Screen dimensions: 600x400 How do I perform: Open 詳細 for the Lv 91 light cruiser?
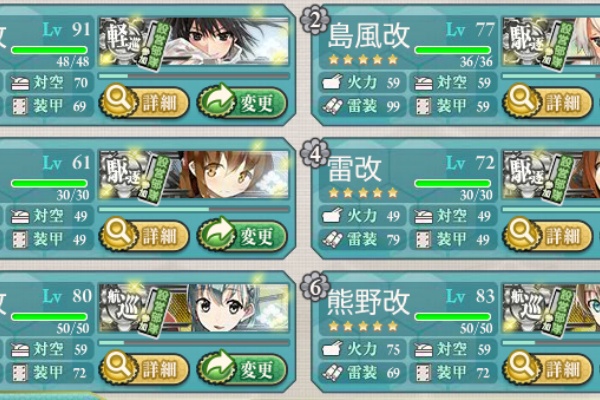144,102
